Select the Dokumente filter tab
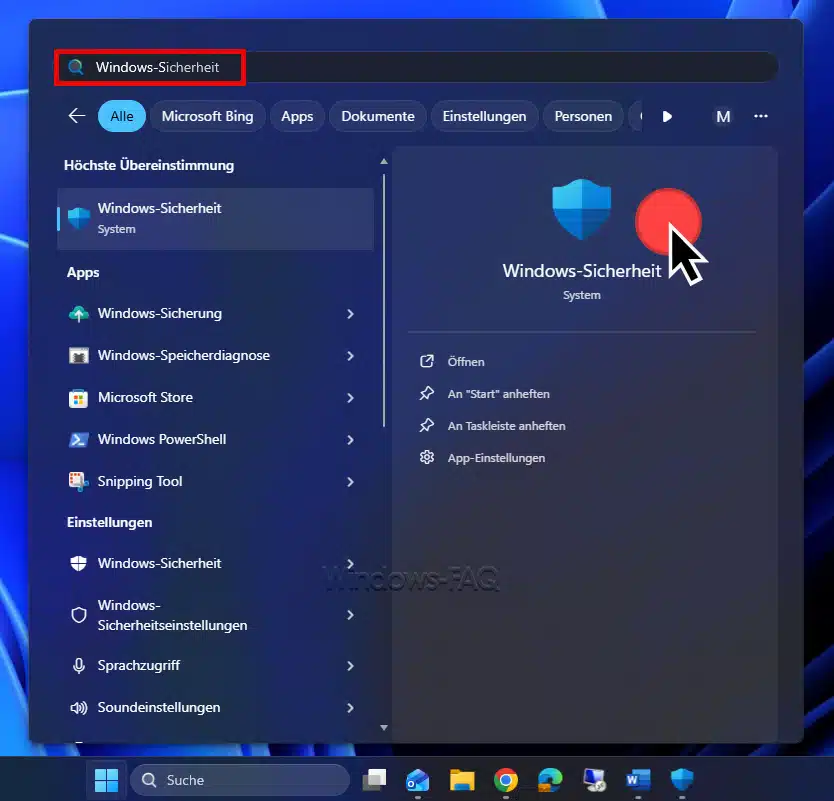Image resolution: width=834 pixels, height=801 pixels. [377, 116]
